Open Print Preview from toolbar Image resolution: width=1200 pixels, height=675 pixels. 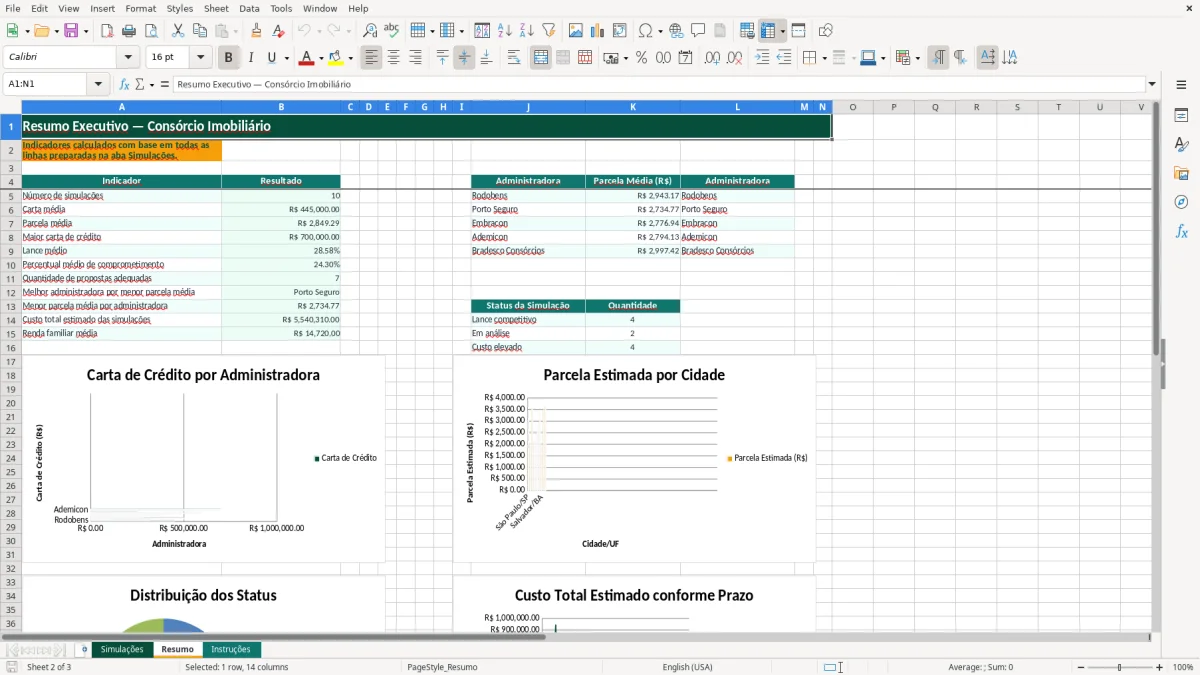151,31
